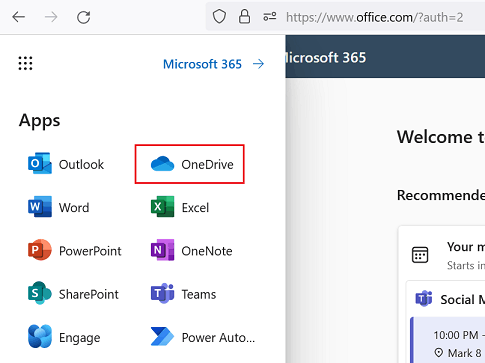The width and height of the screenshot is (485, 363).
Task: Click the Engage text label
Action: (79, 338)
